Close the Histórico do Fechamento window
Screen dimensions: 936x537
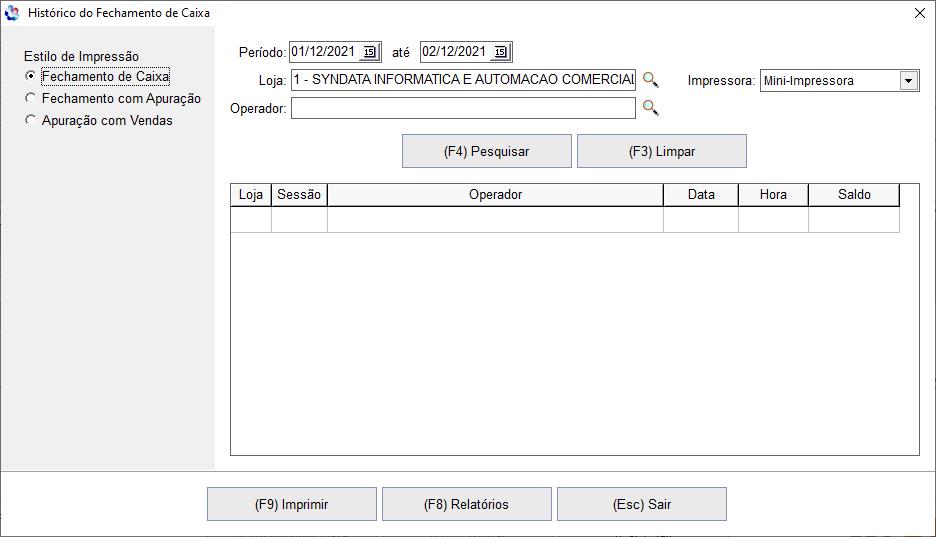click(919, 13)
